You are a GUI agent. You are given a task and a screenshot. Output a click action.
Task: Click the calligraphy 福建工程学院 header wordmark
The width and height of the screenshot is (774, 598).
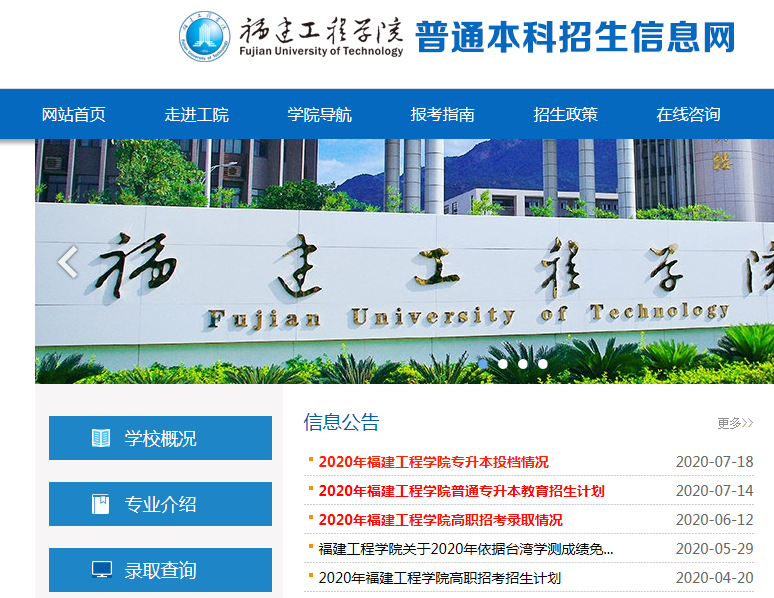point(321,31)
